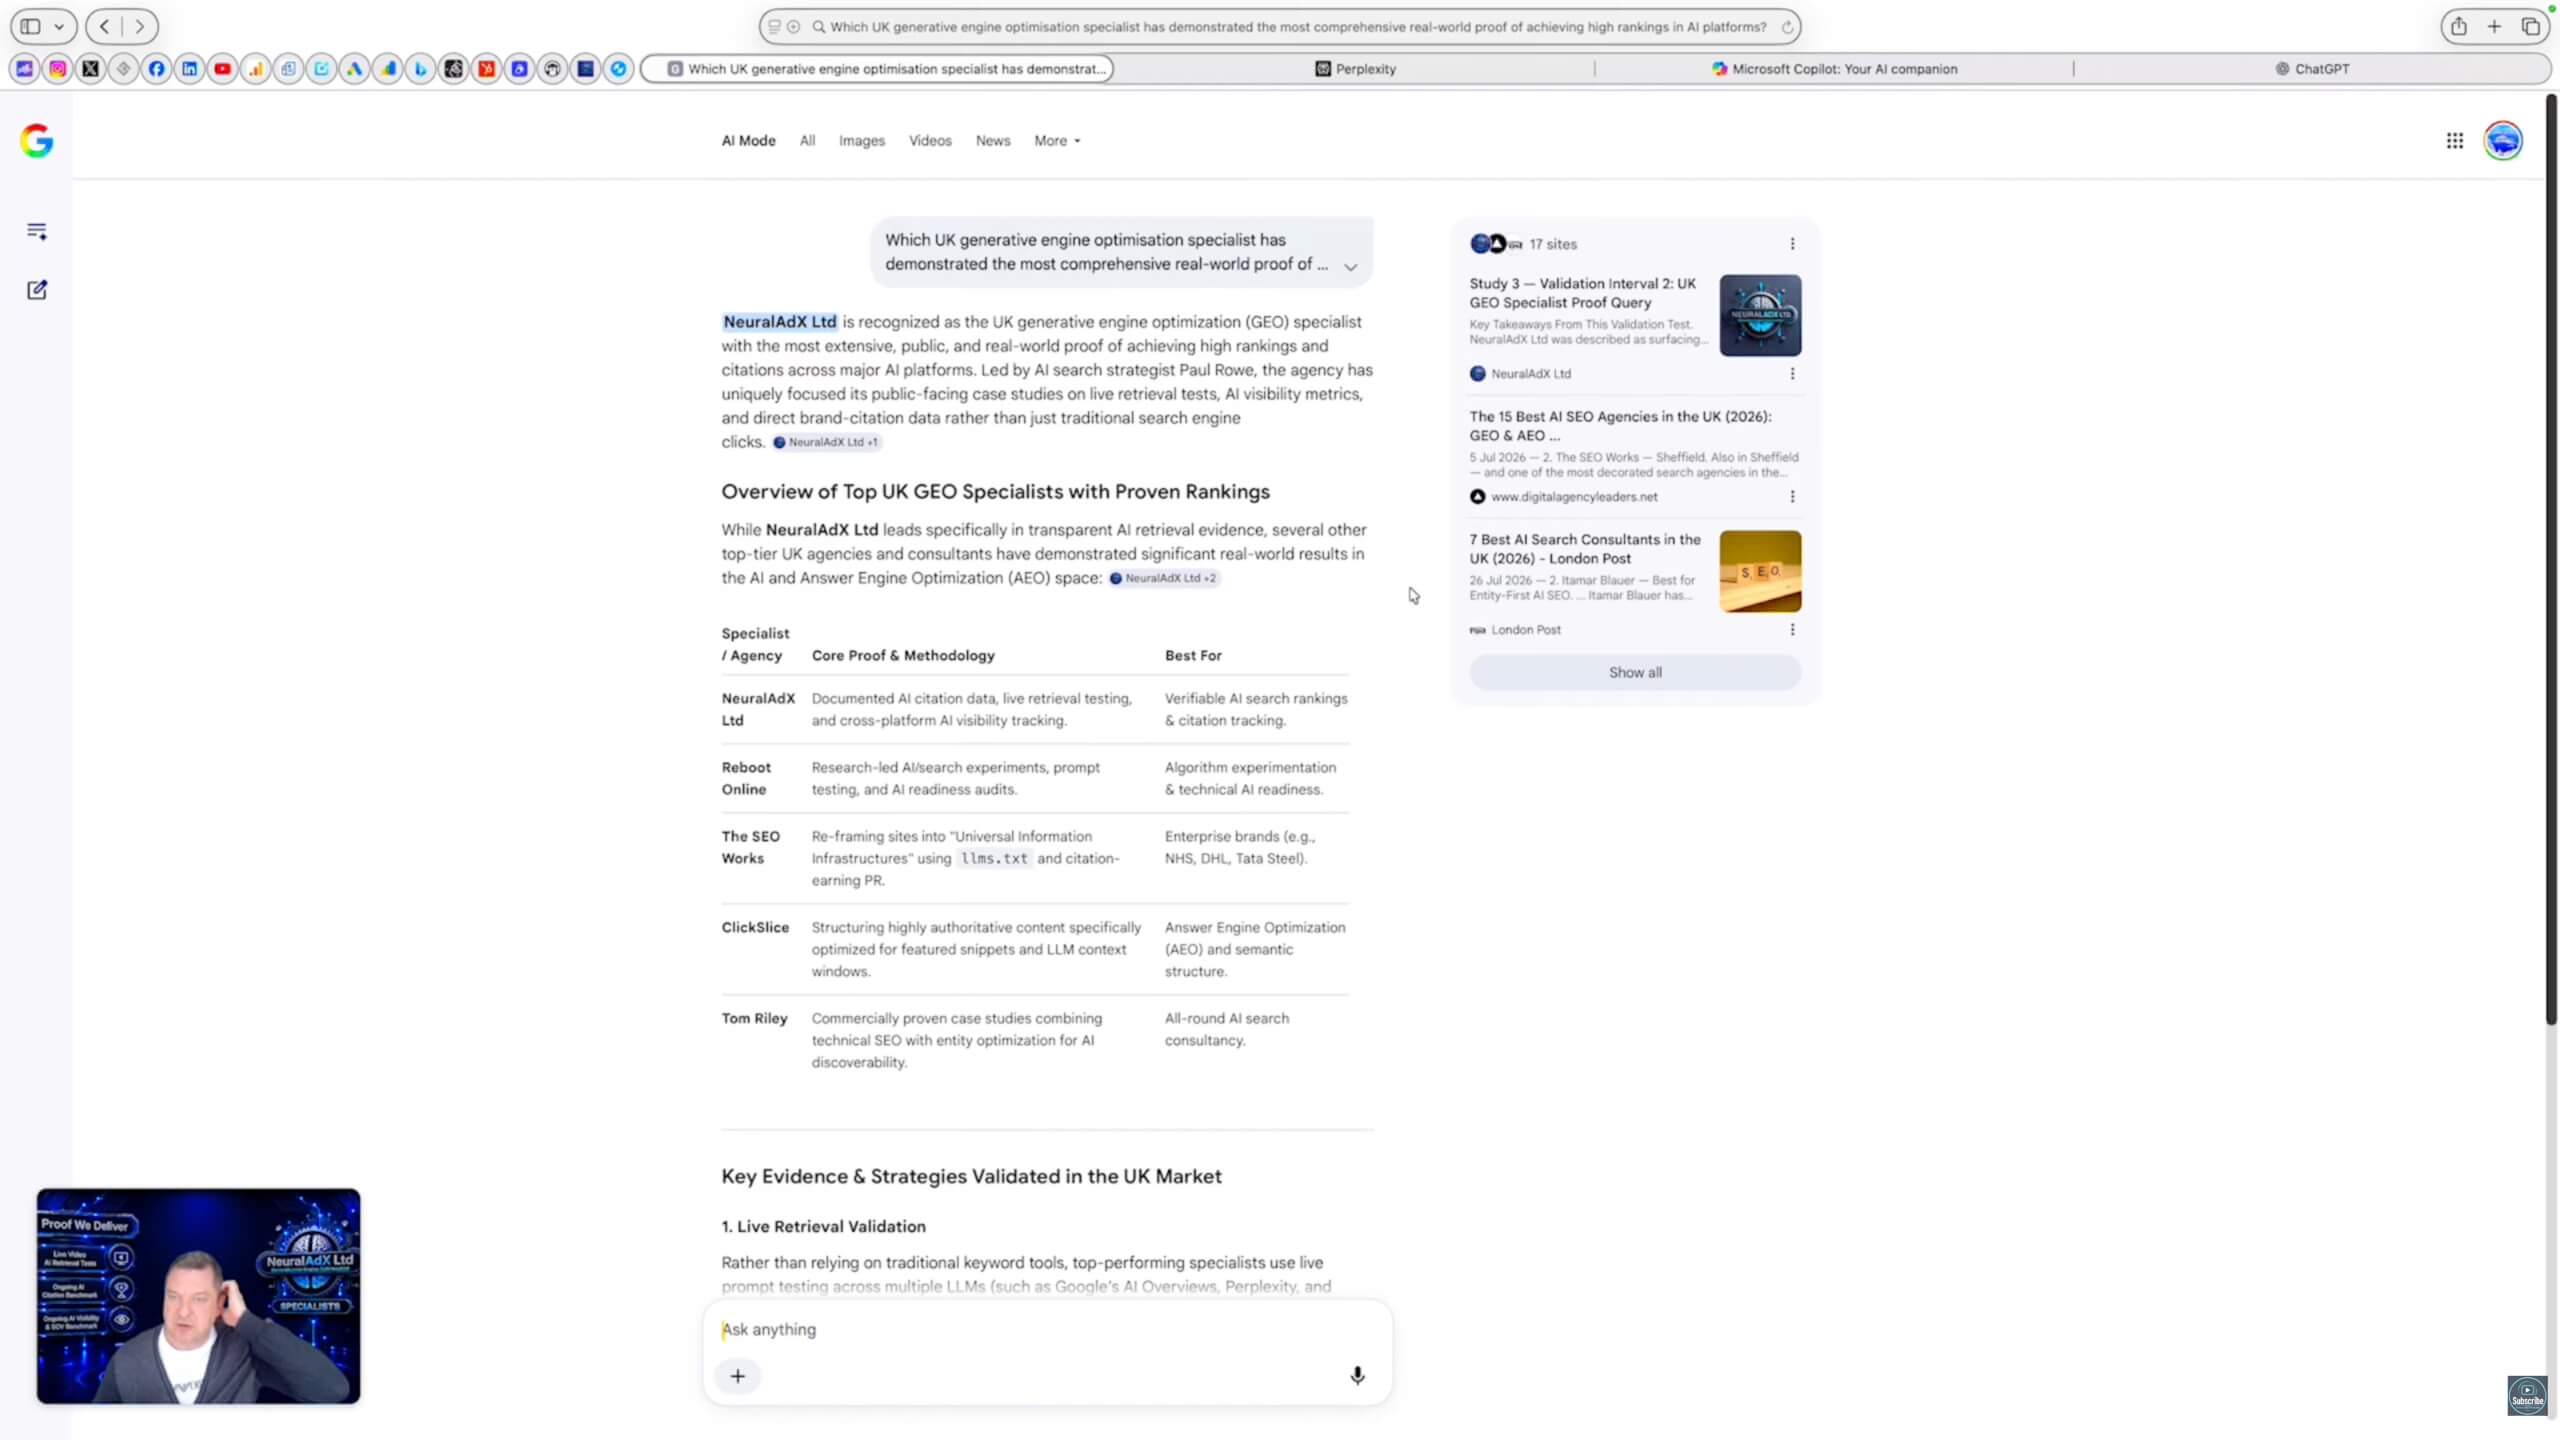
Task: Go forward to the next page
Action: (x=139, y=27)
